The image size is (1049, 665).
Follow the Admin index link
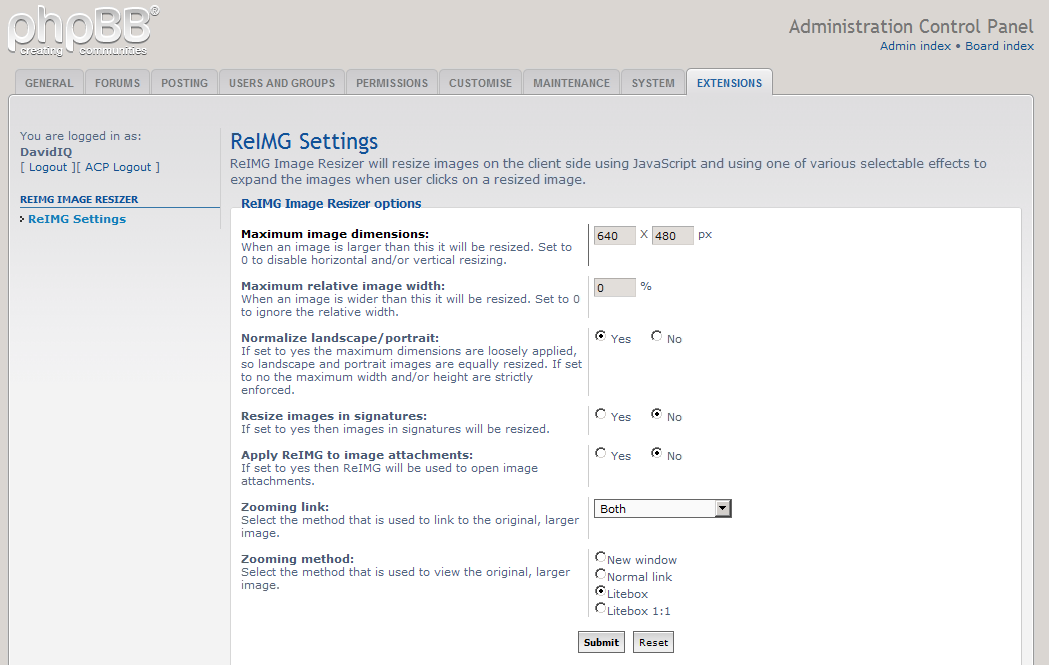point(915,46)
